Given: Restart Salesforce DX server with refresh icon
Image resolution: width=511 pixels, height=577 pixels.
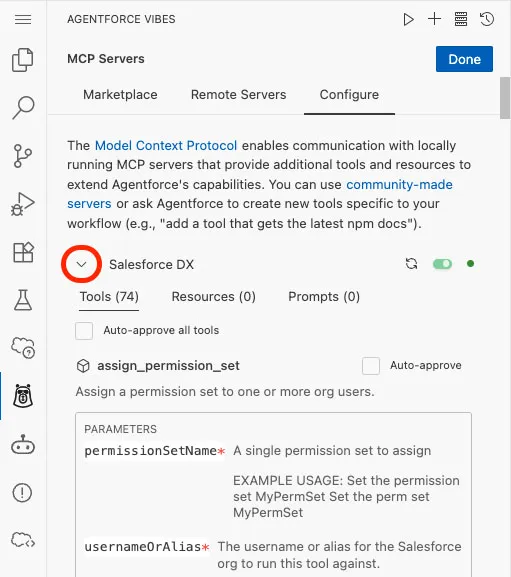Looking at the screenshot, I should click(411, 263).
